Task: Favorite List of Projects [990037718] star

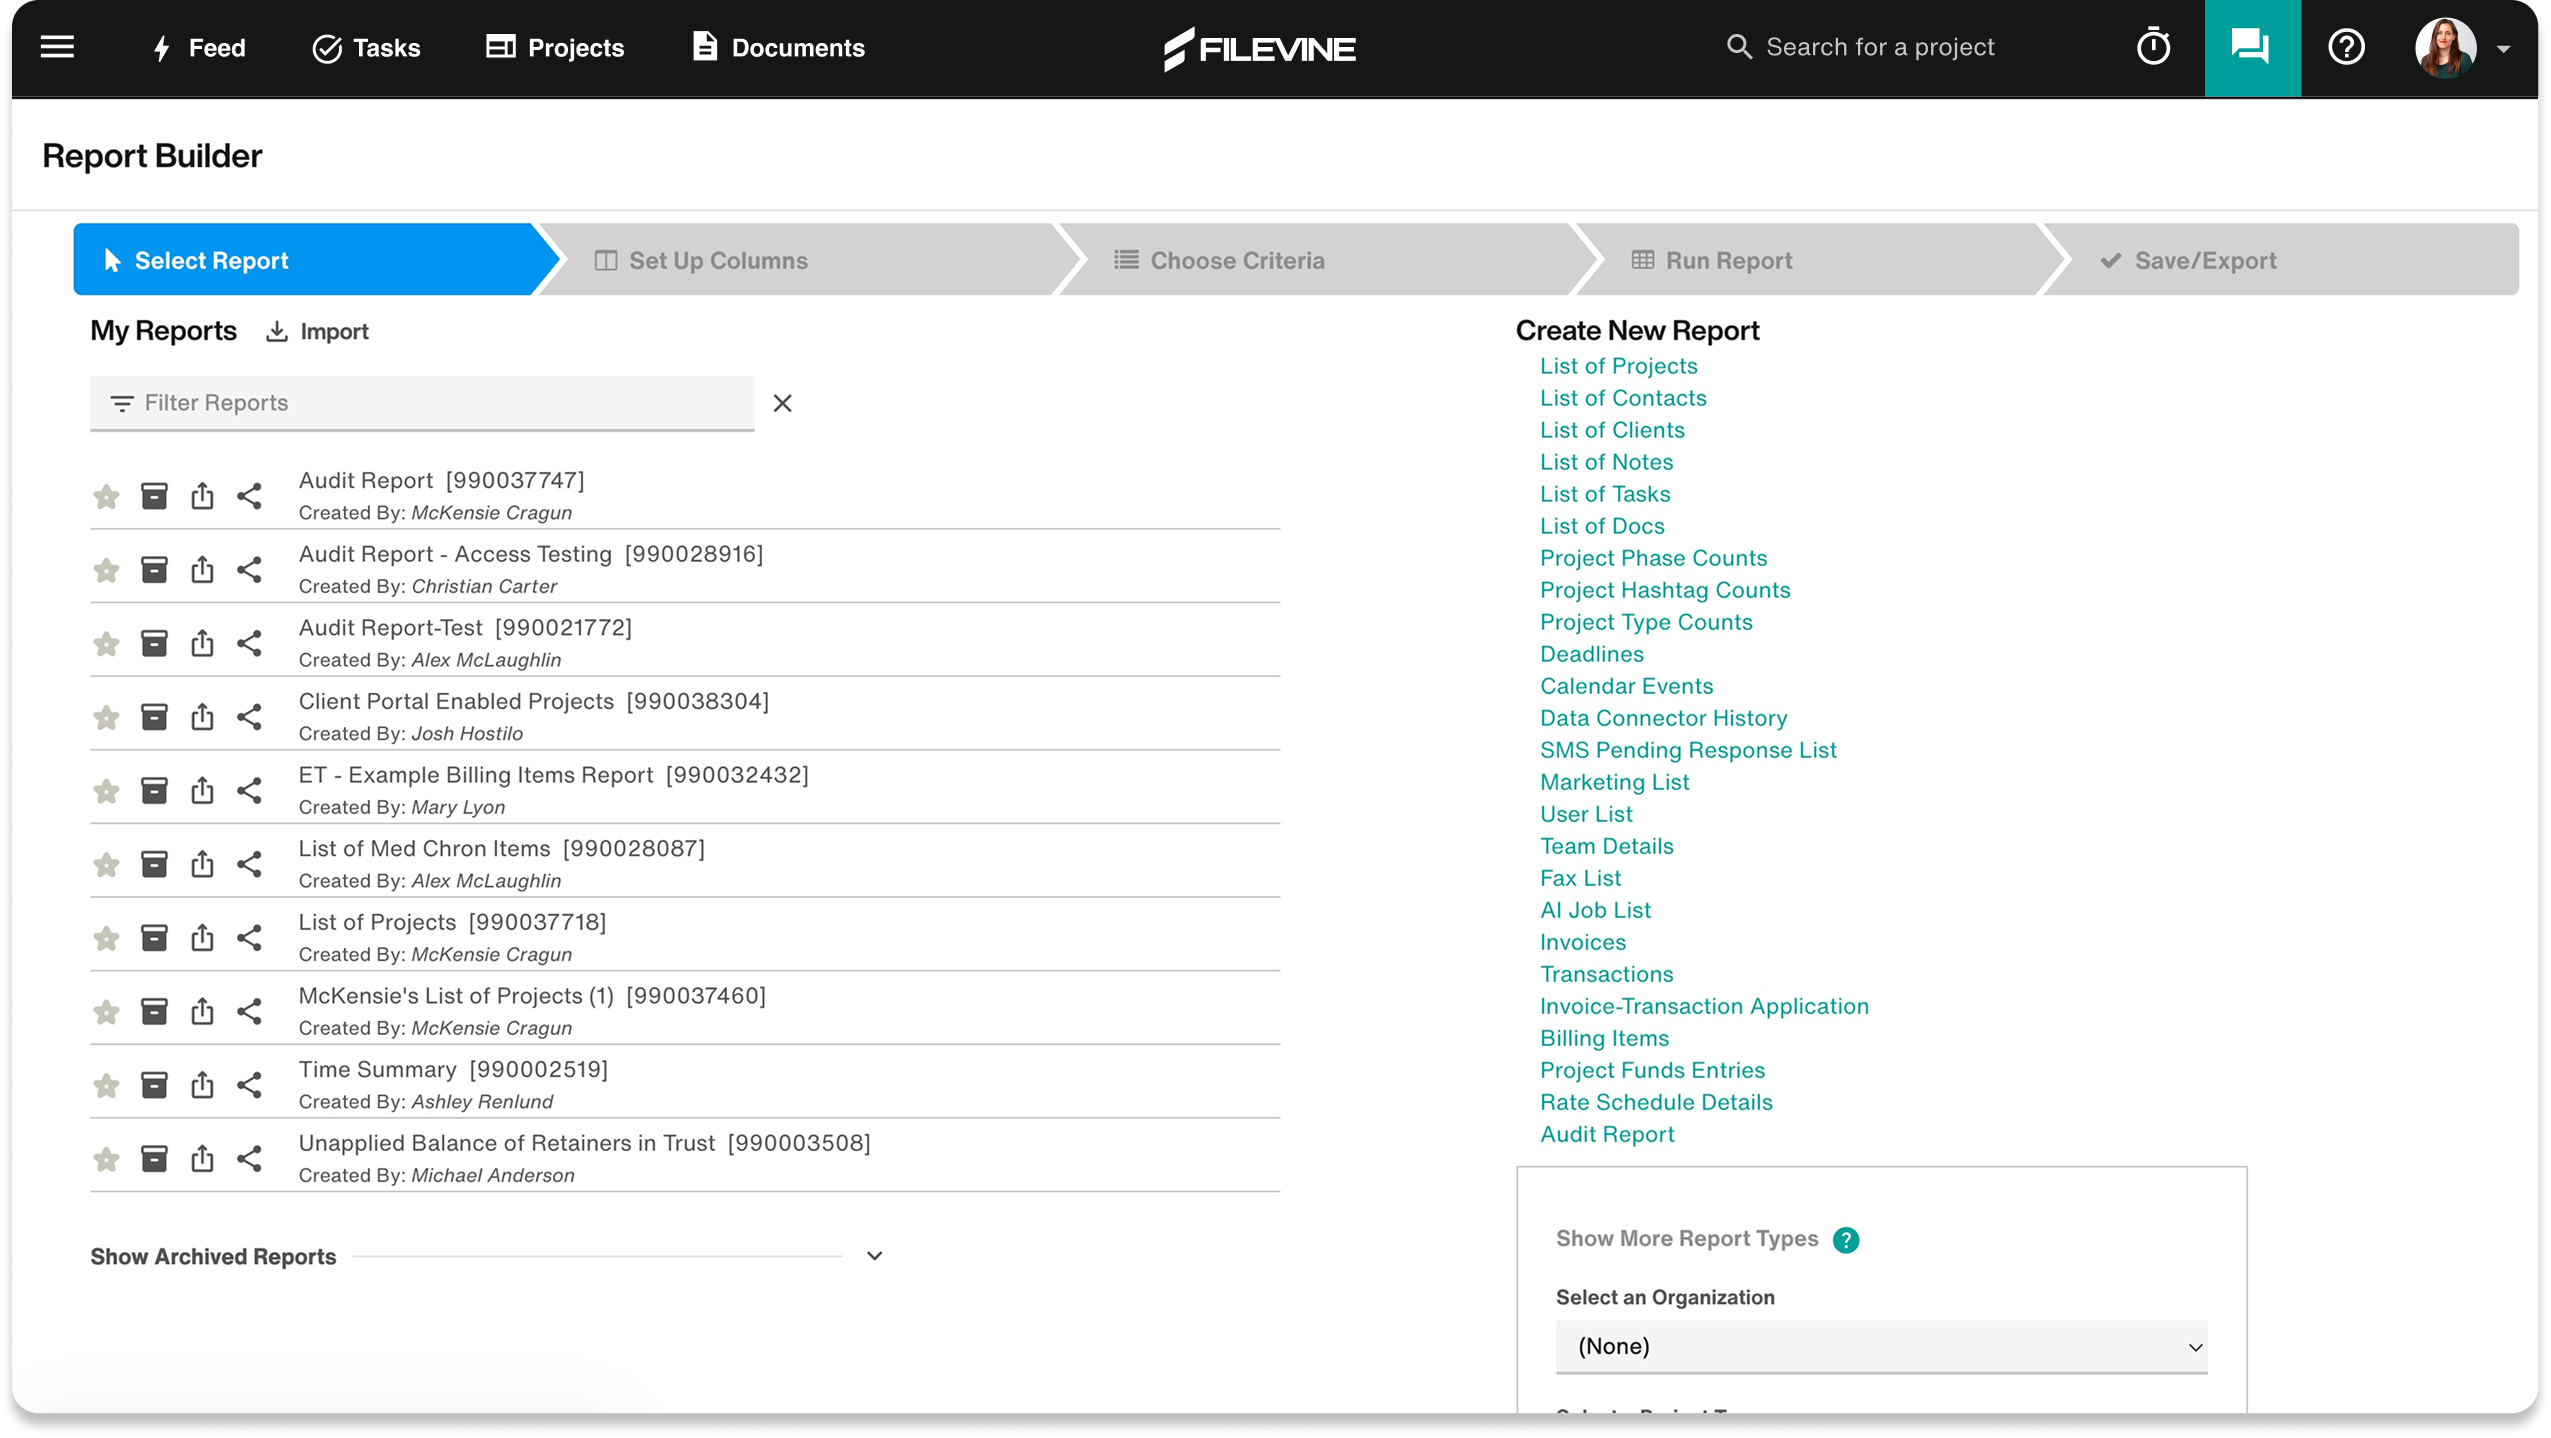Action: 106,938
